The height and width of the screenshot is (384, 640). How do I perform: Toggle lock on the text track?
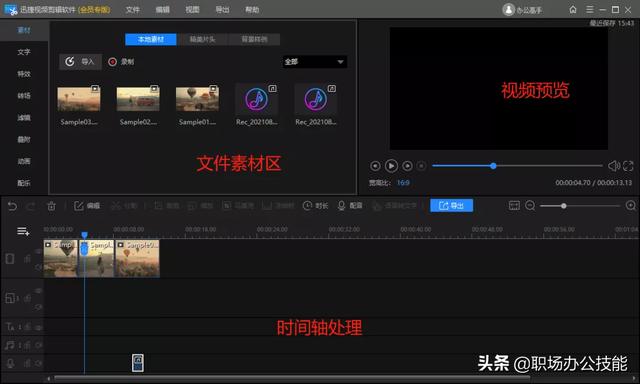point(27,326)
